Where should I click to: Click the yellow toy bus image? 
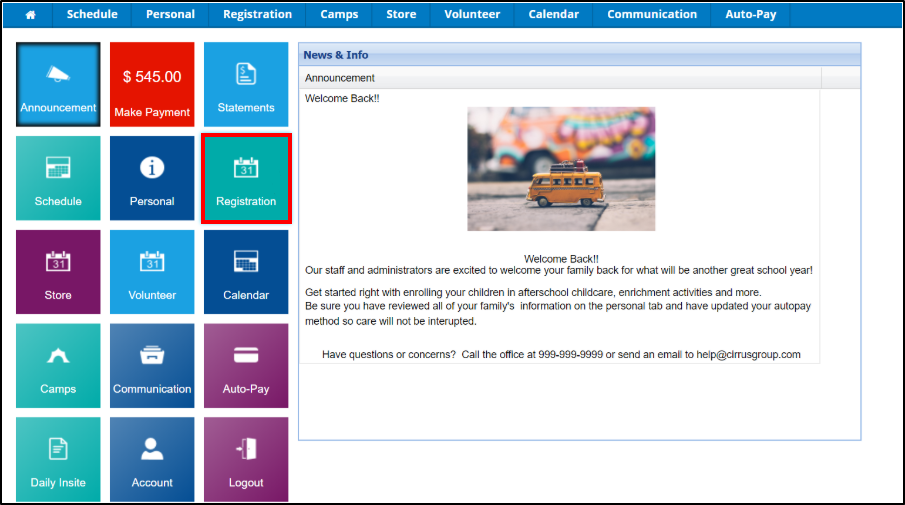click(561, 169)
